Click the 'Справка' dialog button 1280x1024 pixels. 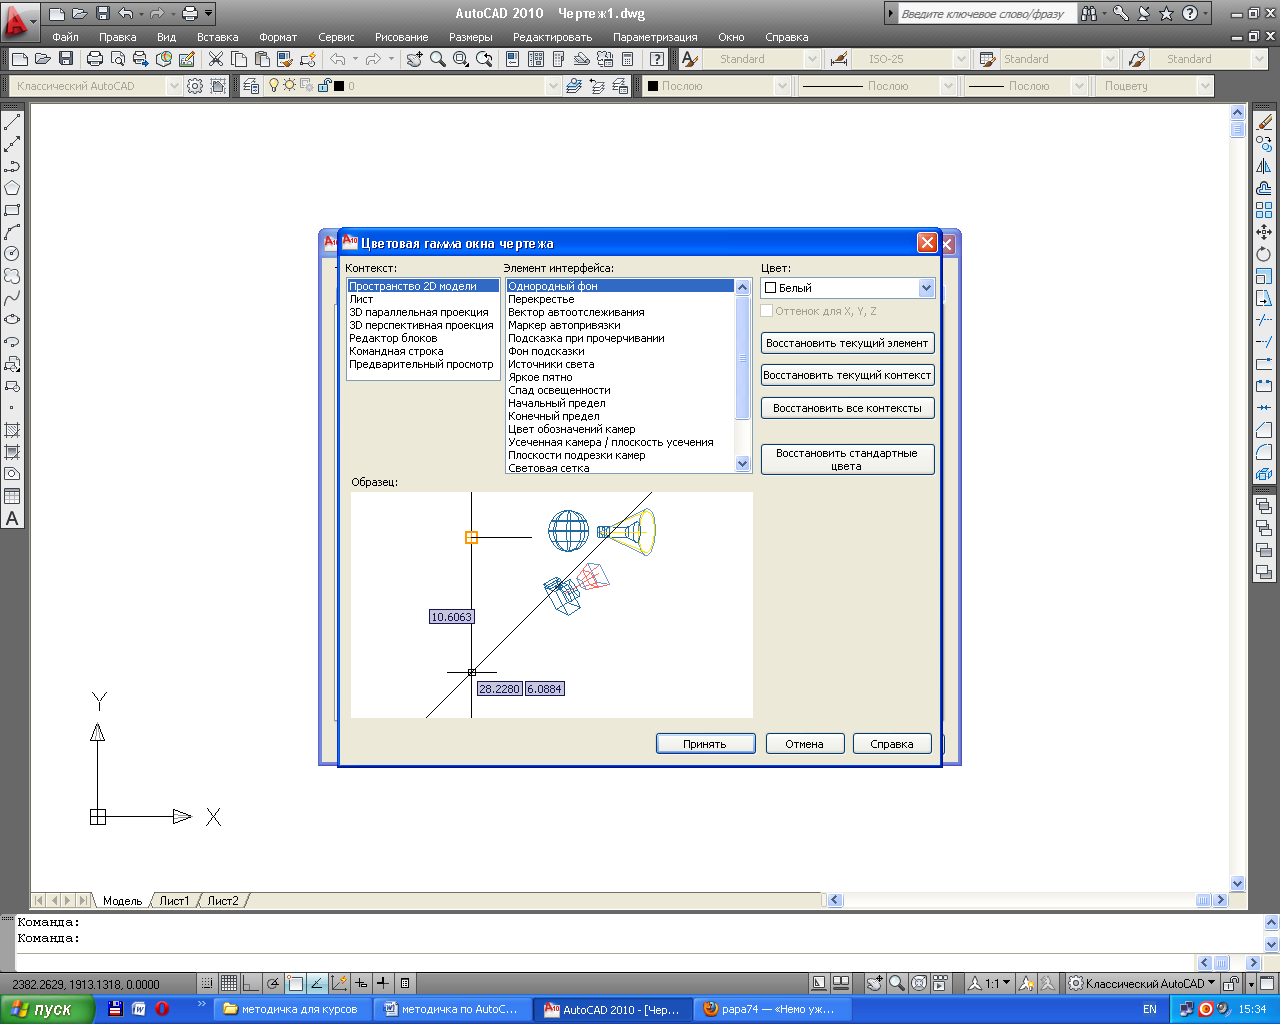(891, 744)
